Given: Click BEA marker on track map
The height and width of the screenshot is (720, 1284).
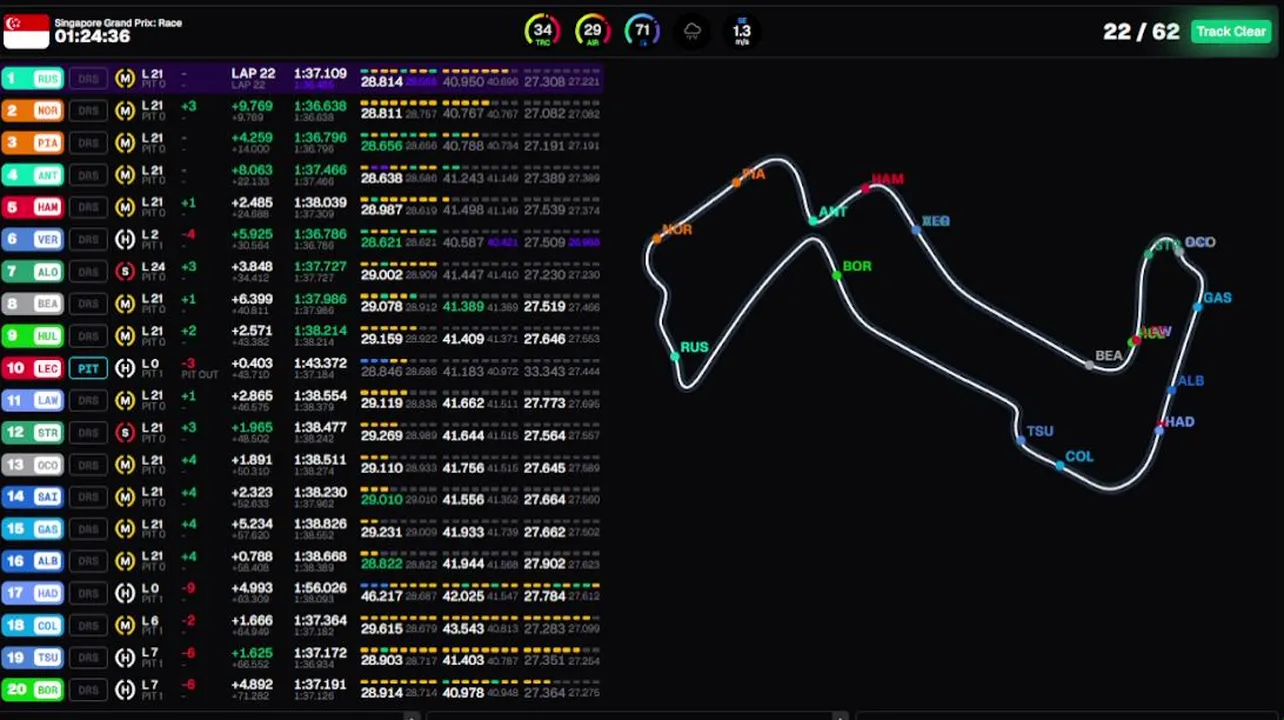Looking at the screenshot, I should pyautogui.click(x=1090, y=365).
